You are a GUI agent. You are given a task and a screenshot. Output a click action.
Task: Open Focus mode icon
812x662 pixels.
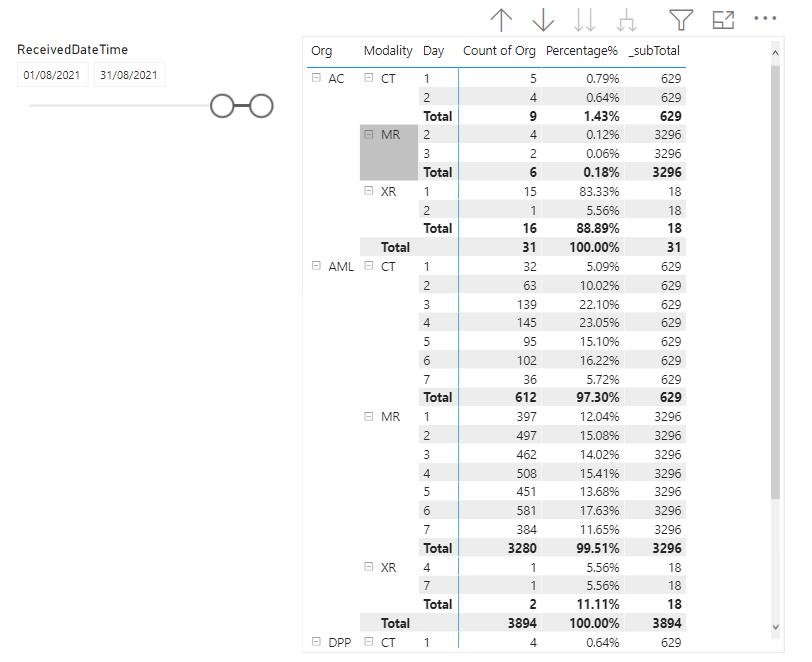tap(723, 20)
